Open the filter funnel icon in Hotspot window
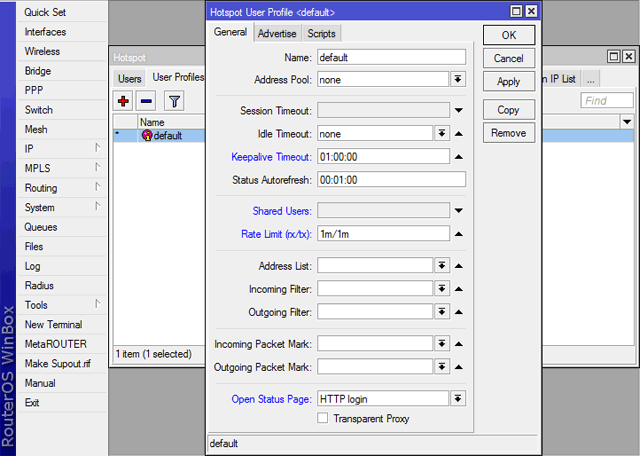This screenshot has height=456, width=640. coord(174,101)
